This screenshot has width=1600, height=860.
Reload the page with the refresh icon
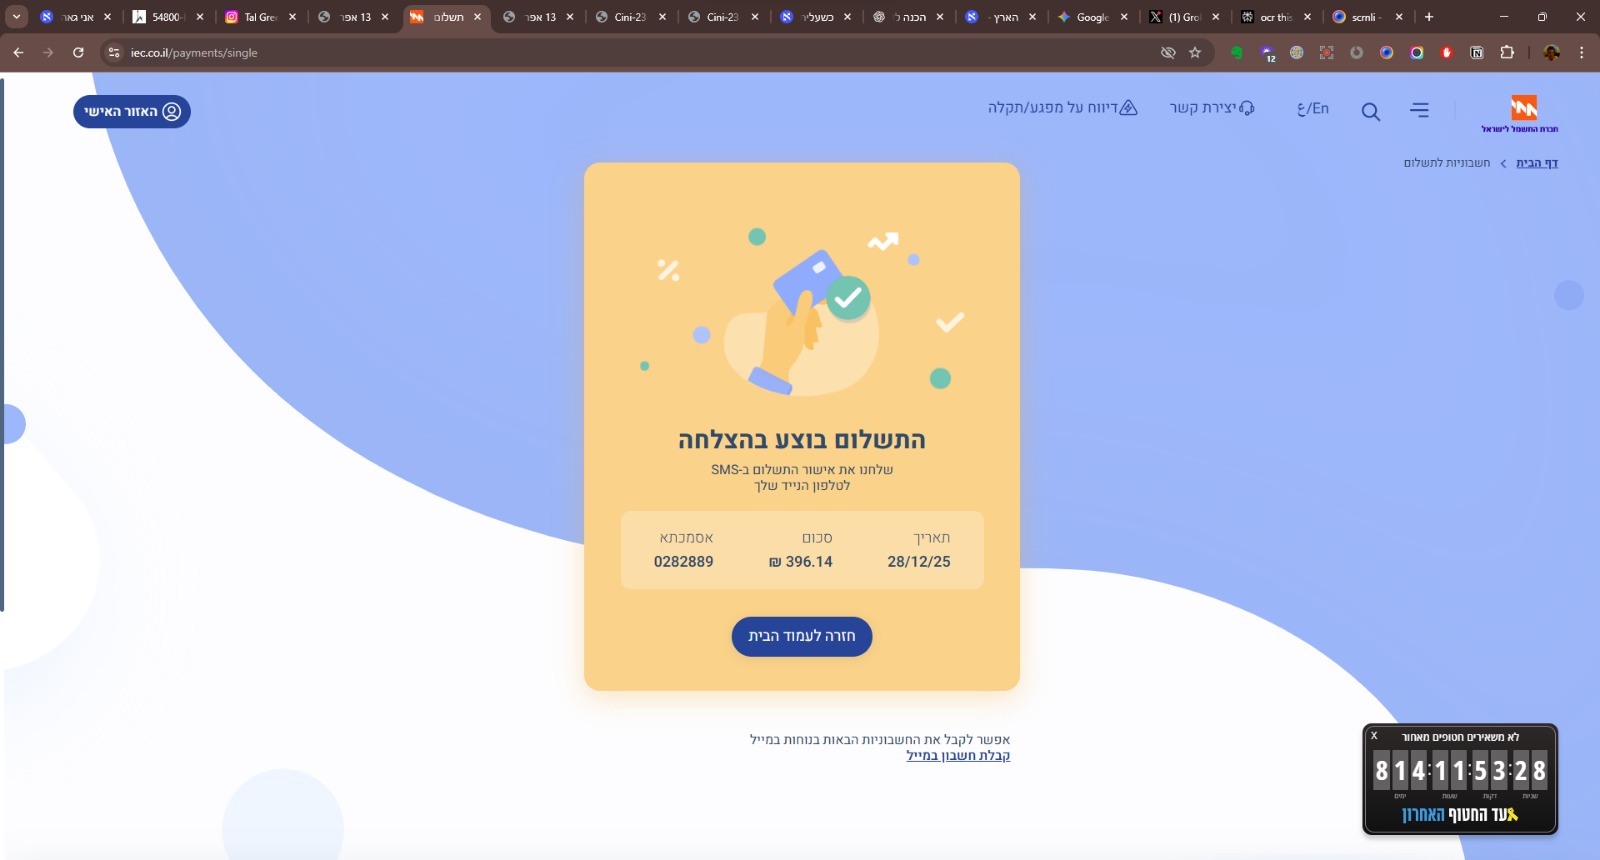click(x=78, y=53)
